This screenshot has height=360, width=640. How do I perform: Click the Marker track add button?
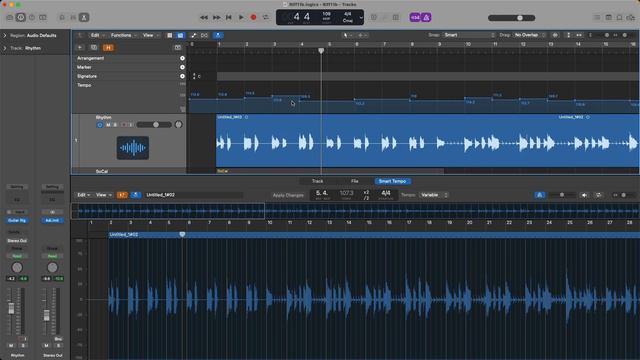click(182, 67)
